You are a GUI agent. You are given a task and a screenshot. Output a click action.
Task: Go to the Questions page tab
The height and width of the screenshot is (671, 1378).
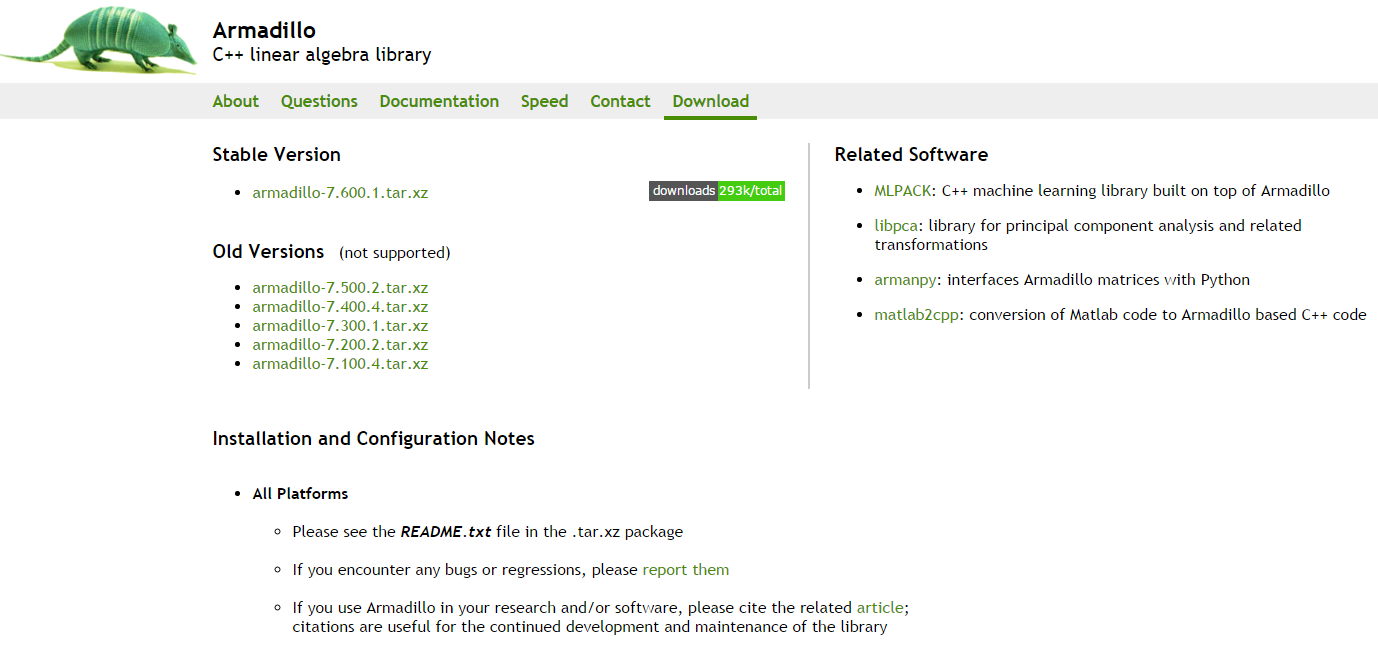319,101
